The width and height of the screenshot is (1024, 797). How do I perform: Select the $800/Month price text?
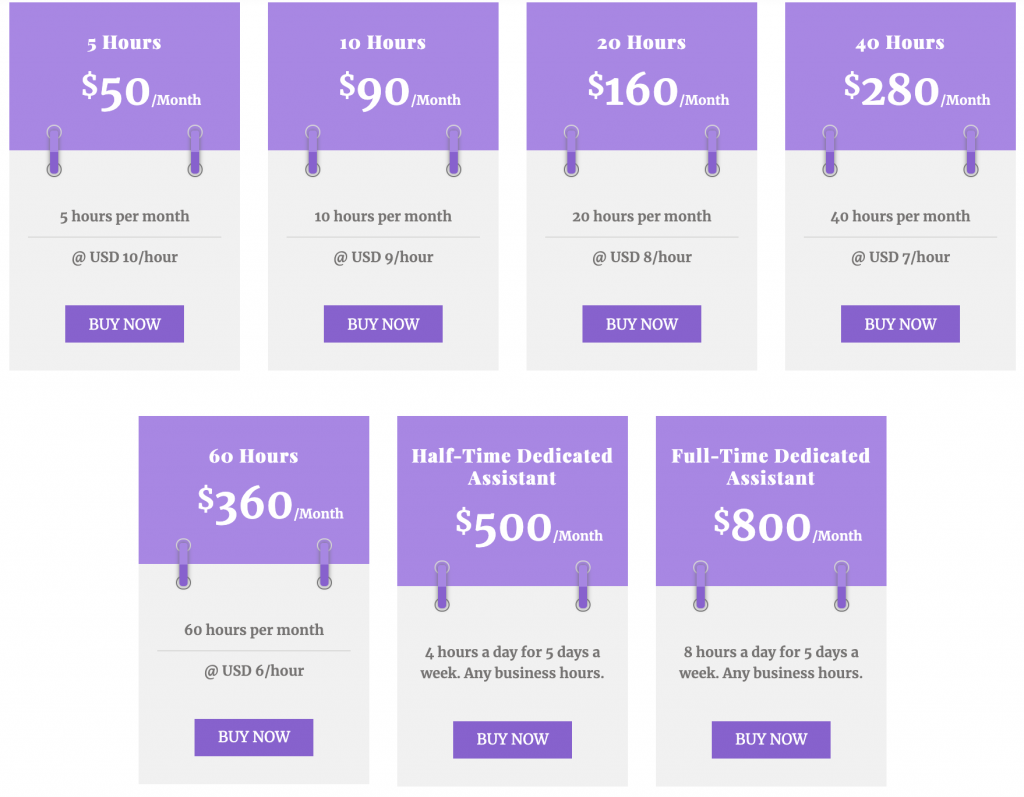787,527
